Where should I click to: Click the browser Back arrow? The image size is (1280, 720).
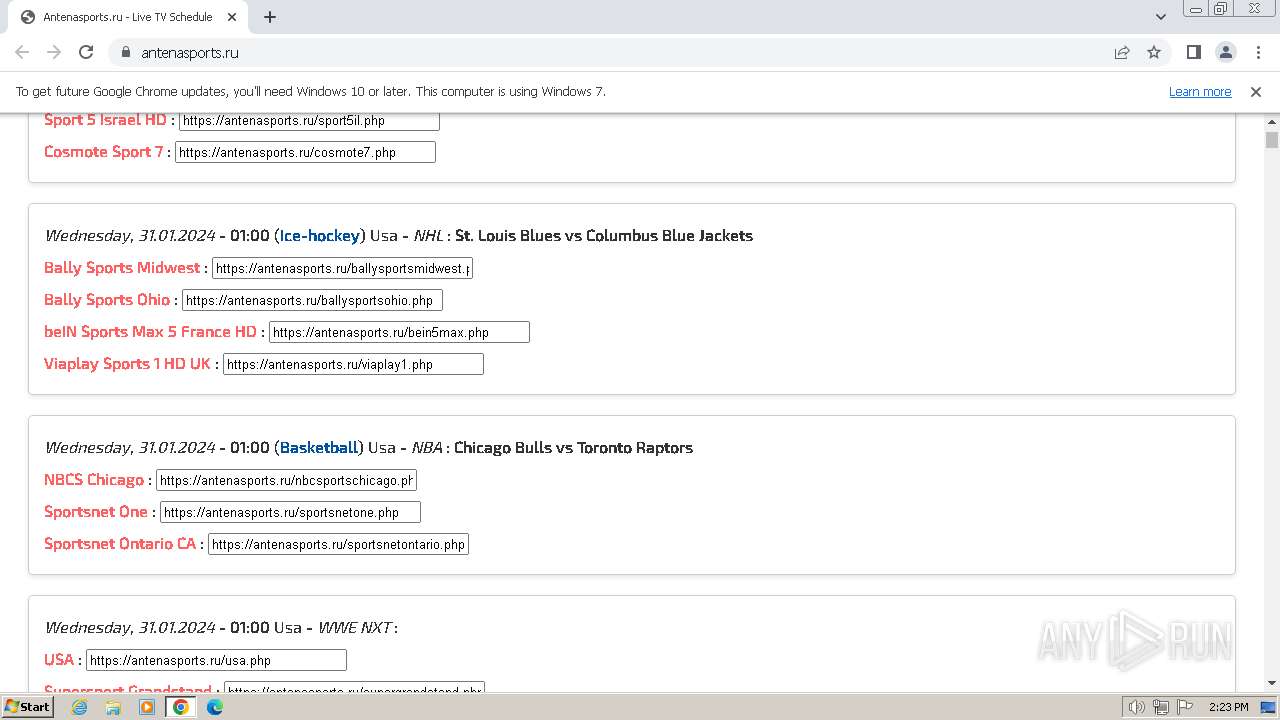click(22, 52)
